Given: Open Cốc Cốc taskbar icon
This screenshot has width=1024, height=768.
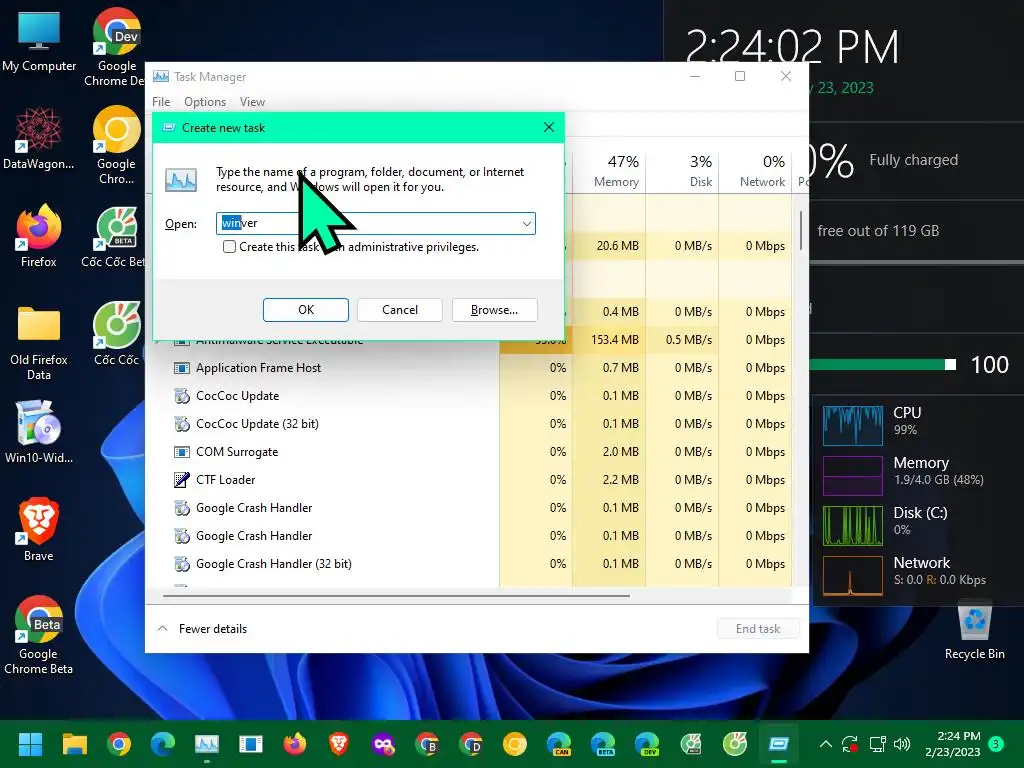Looking at the screenshot, I should tap(735, 744).
